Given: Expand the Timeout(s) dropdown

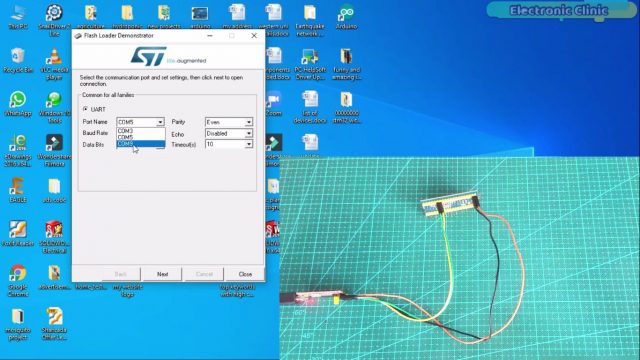Looking at the screenshot, I should [249, 144].
